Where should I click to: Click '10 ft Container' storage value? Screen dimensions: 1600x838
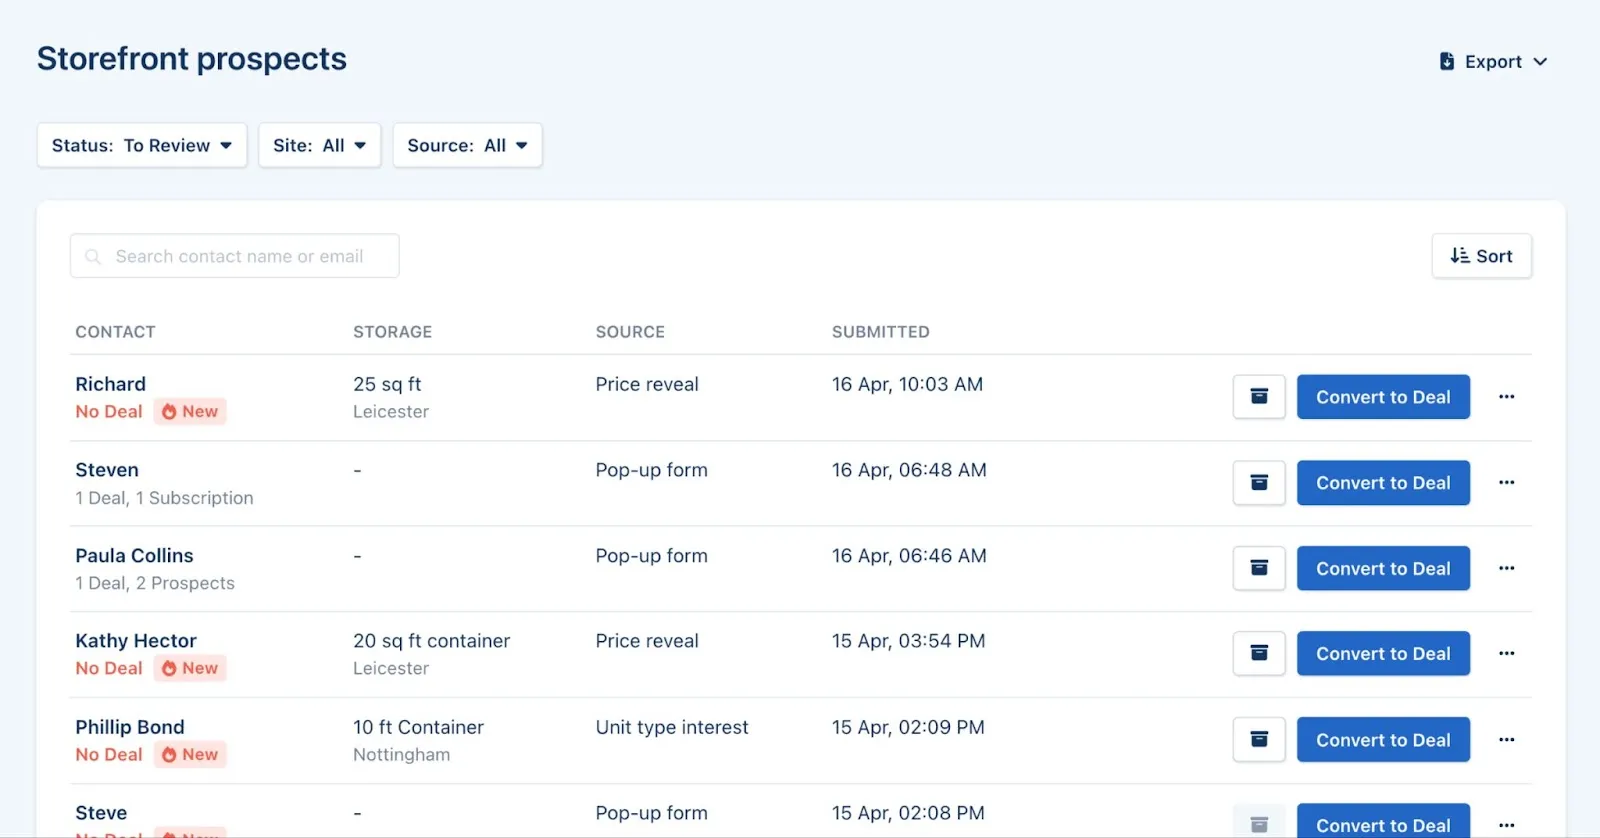point(418,727)
